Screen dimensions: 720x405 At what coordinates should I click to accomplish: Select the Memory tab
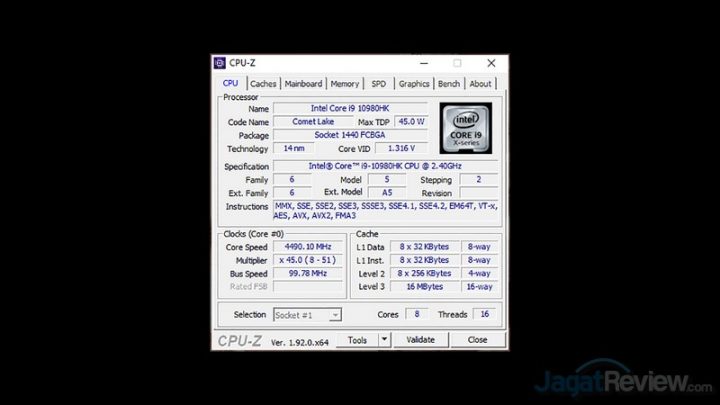click(x=345, y=84)
